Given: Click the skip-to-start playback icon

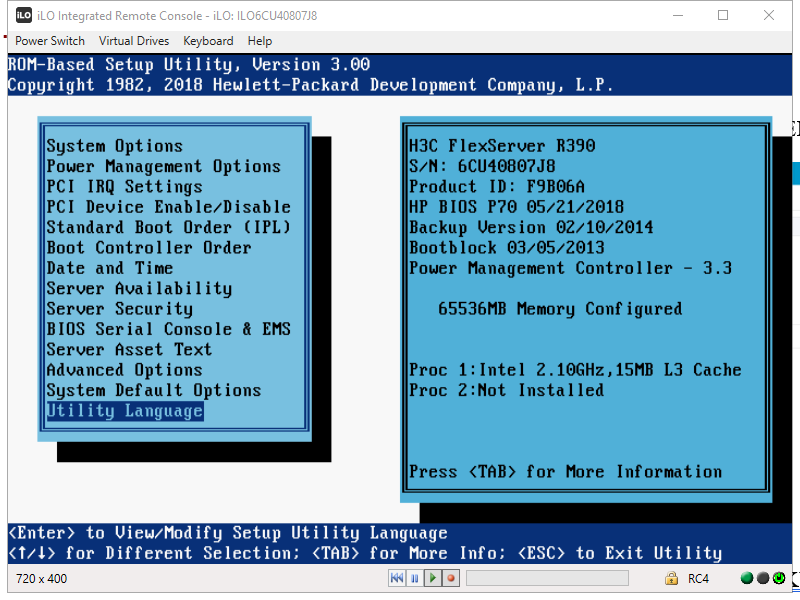Looking at the screenshot, I should (x=397, y=577).
